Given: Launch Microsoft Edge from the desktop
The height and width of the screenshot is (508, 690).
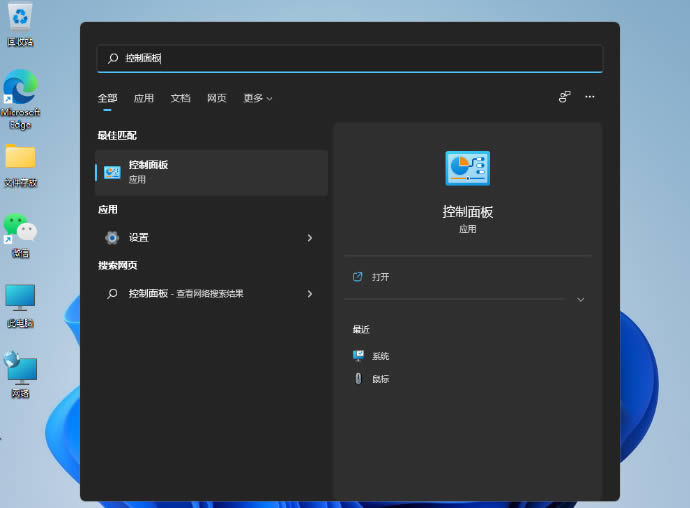Looking at the screenshot, I should pos(20,88).
